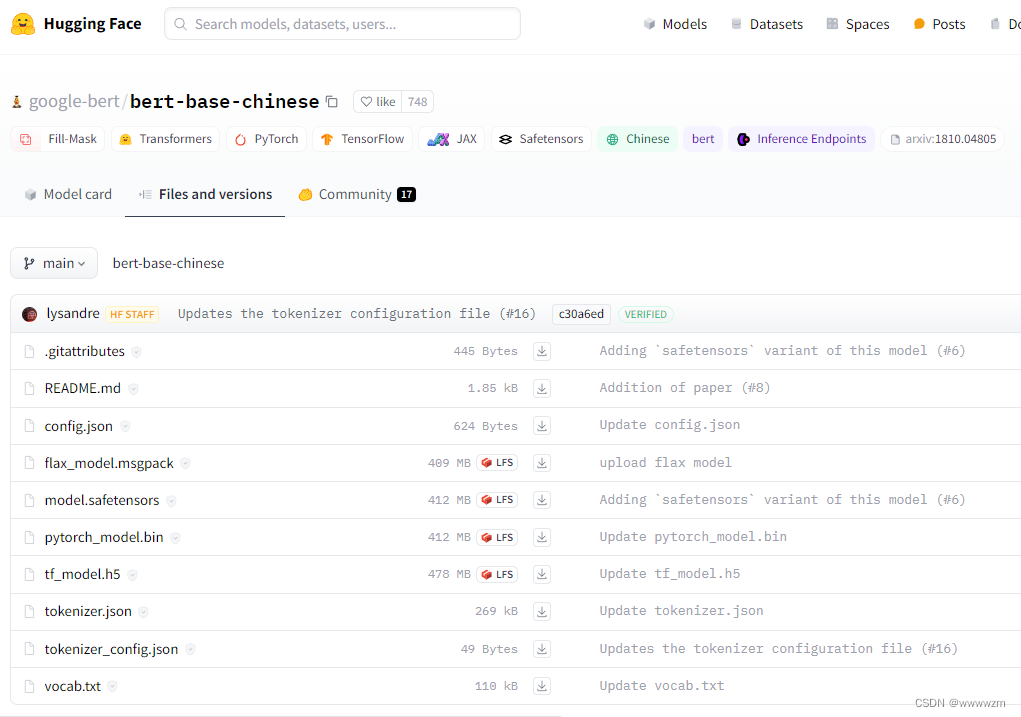Open the vocab.txt file
The width and height of the screenshot is (1021, 717).
point(72,686)
